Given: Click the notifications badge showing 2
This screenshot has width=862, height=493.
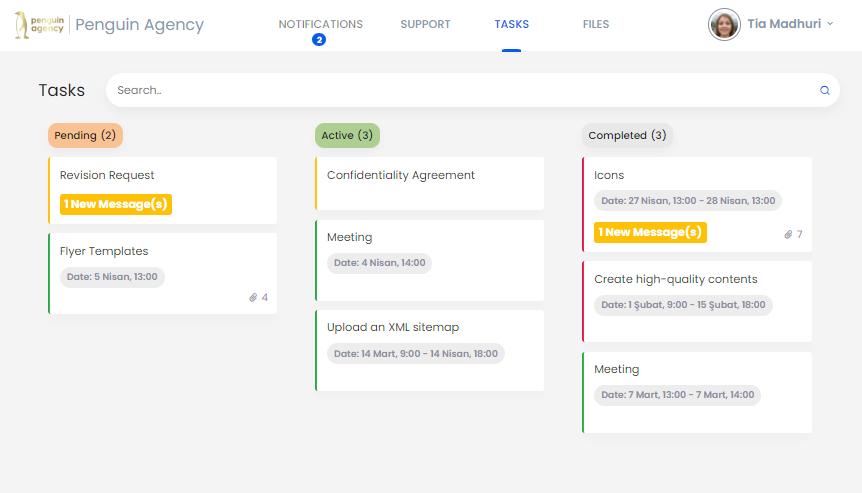Looking at the screenshot, I should click(x=319, y=40).
